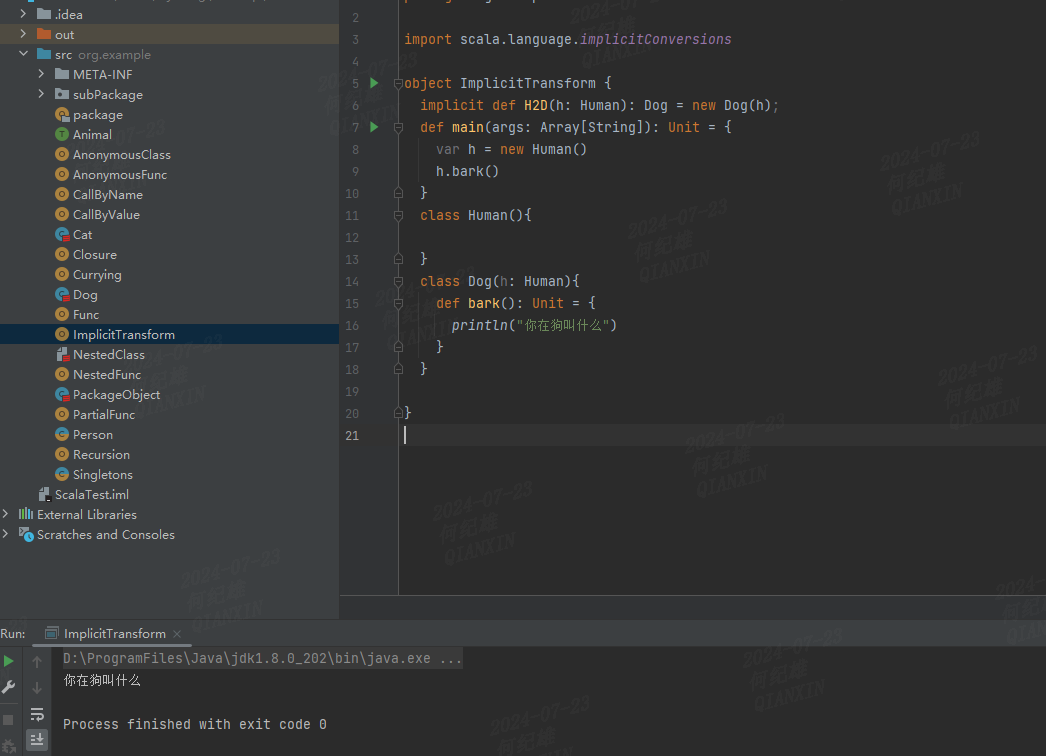The image size is (1046, 756).
Task: Close the ImplicitTransform run tab
Action: pos(177,634)
